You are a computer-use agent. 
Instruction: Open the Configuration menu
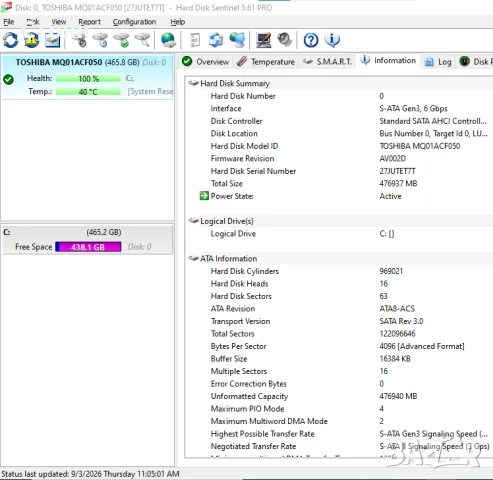(x=134, y=22)
